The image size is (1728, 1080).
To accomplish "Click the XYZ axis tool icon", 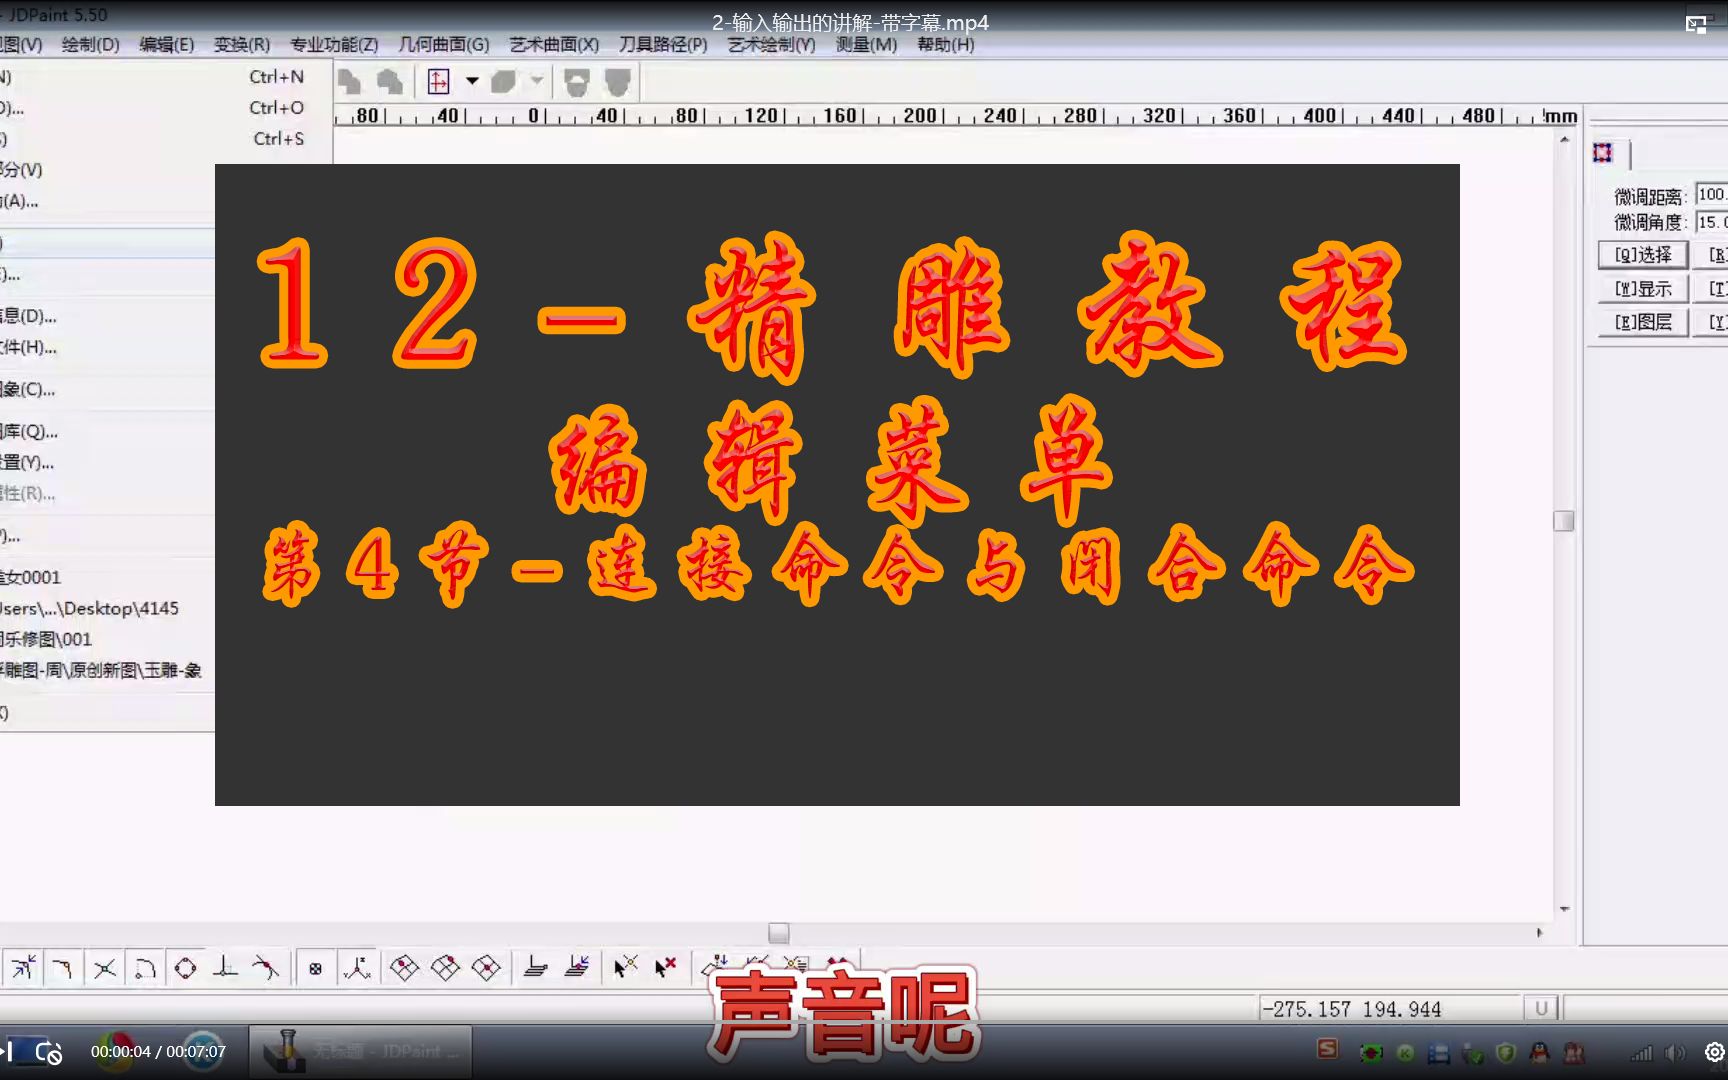I will click(357, 969).
